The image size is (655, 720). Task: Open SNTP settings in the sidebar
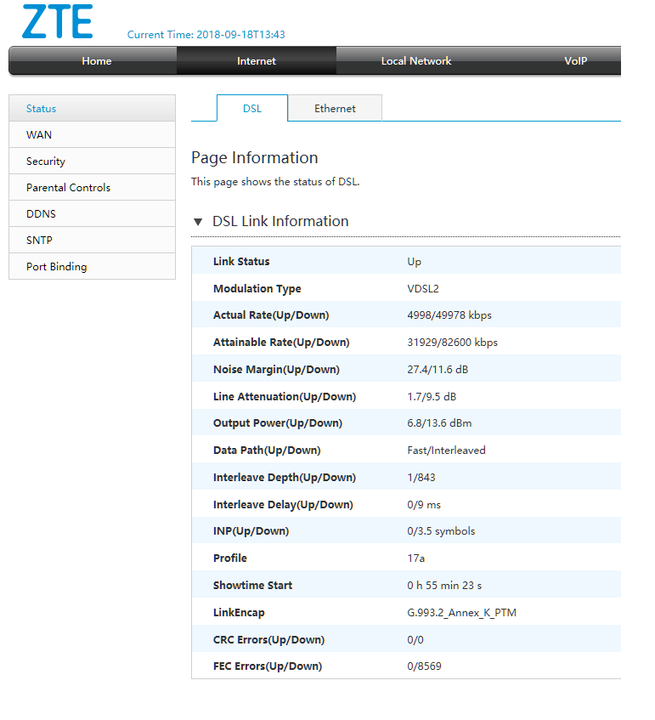point(40,240)
